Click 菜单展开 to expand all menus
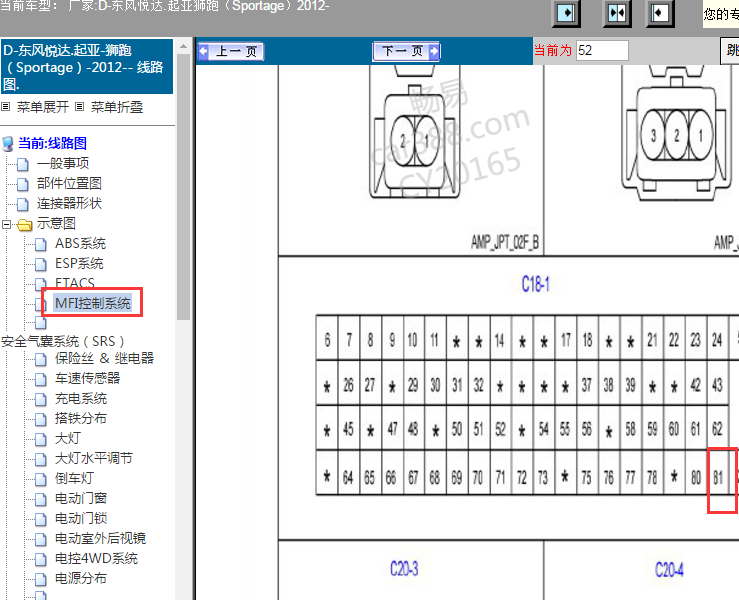 point(43,107)
